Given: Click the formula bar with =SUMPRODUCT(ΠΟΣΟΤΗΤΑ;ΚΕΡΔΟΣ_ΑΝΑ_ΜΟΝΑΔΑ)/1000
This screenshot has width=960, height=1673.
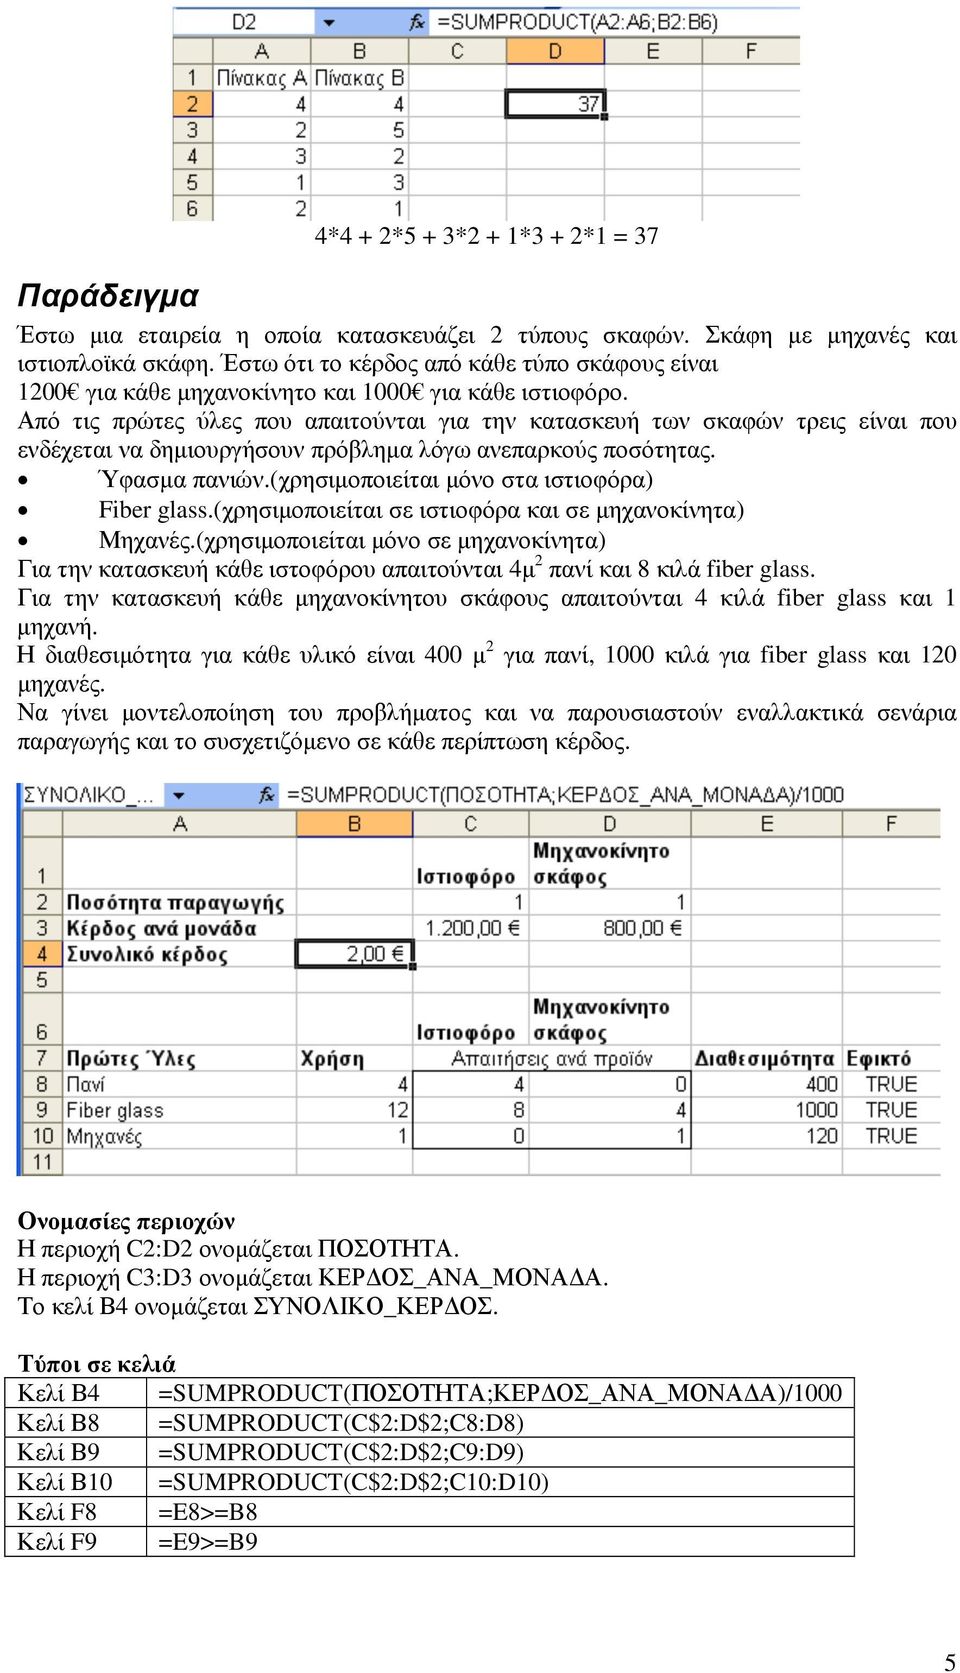Looking at the screenshot, I should coord(612,795).
